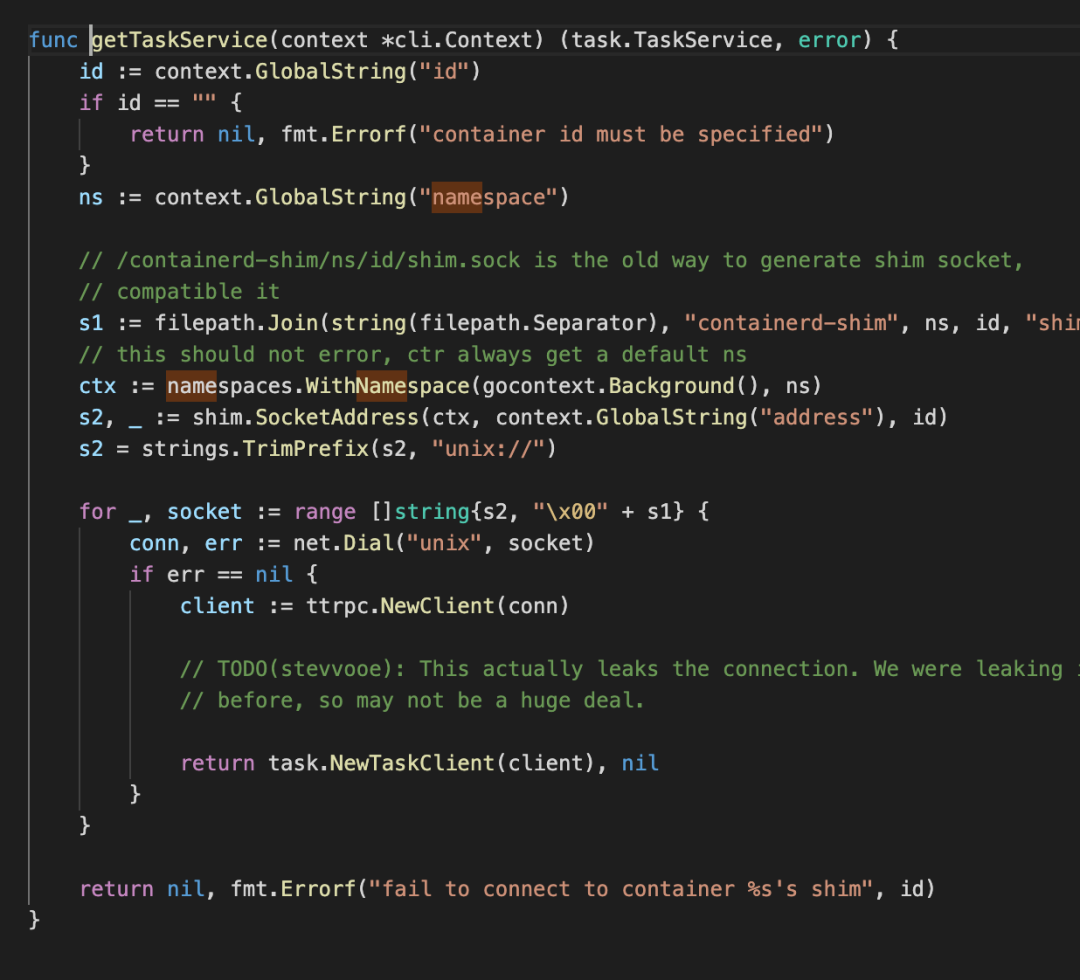The image size is (1080, 980).
Task: Click the func keyword
Action: pos(53,40)
